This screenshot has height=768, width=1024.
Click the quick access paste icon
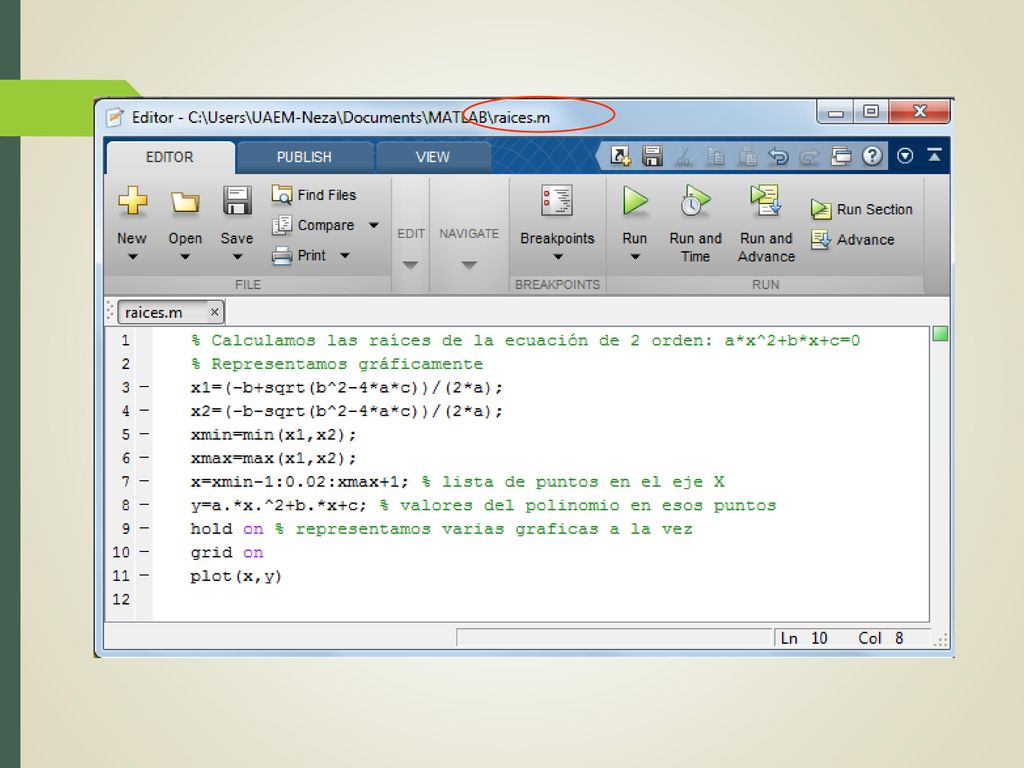(747, 157)
